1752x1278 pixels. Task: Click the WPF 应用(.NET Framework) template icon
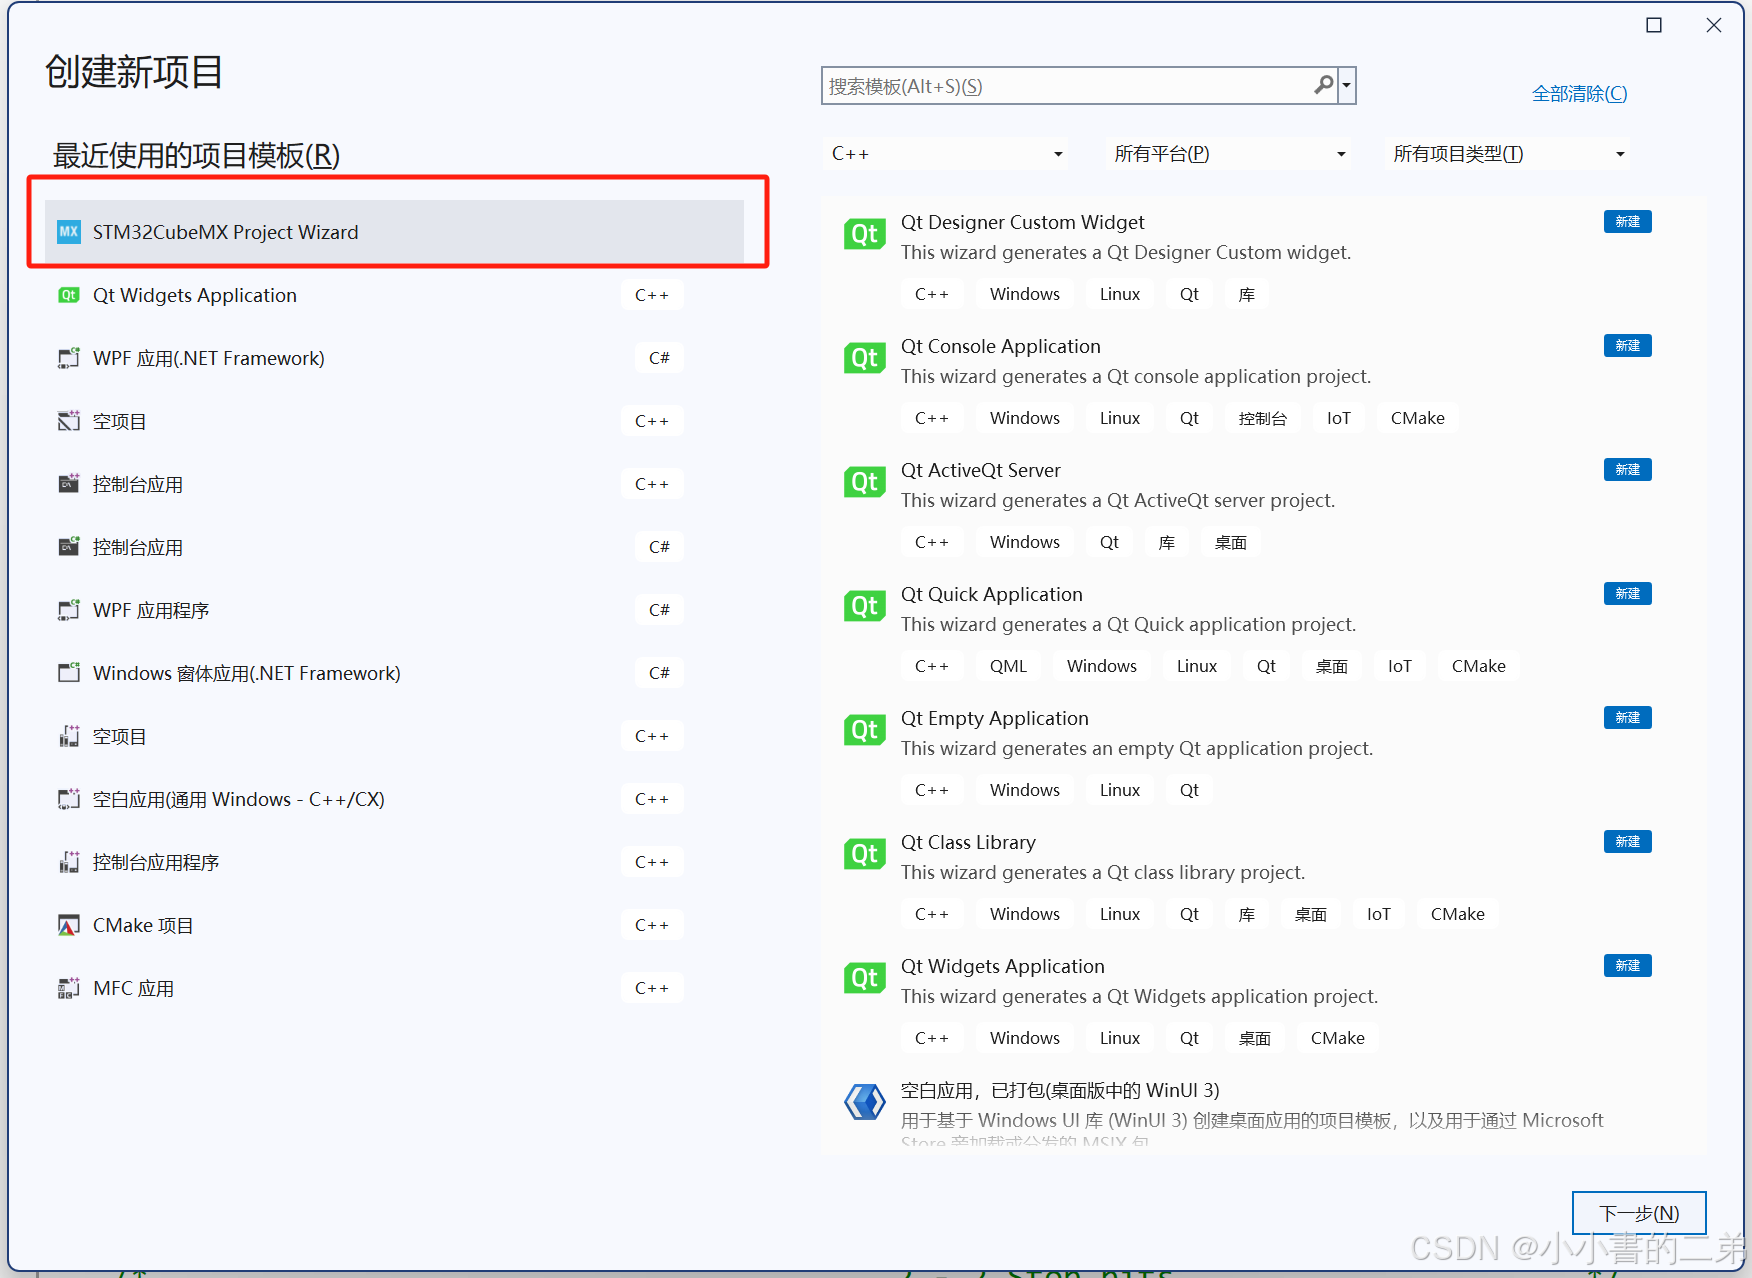(x=68, y=357)
